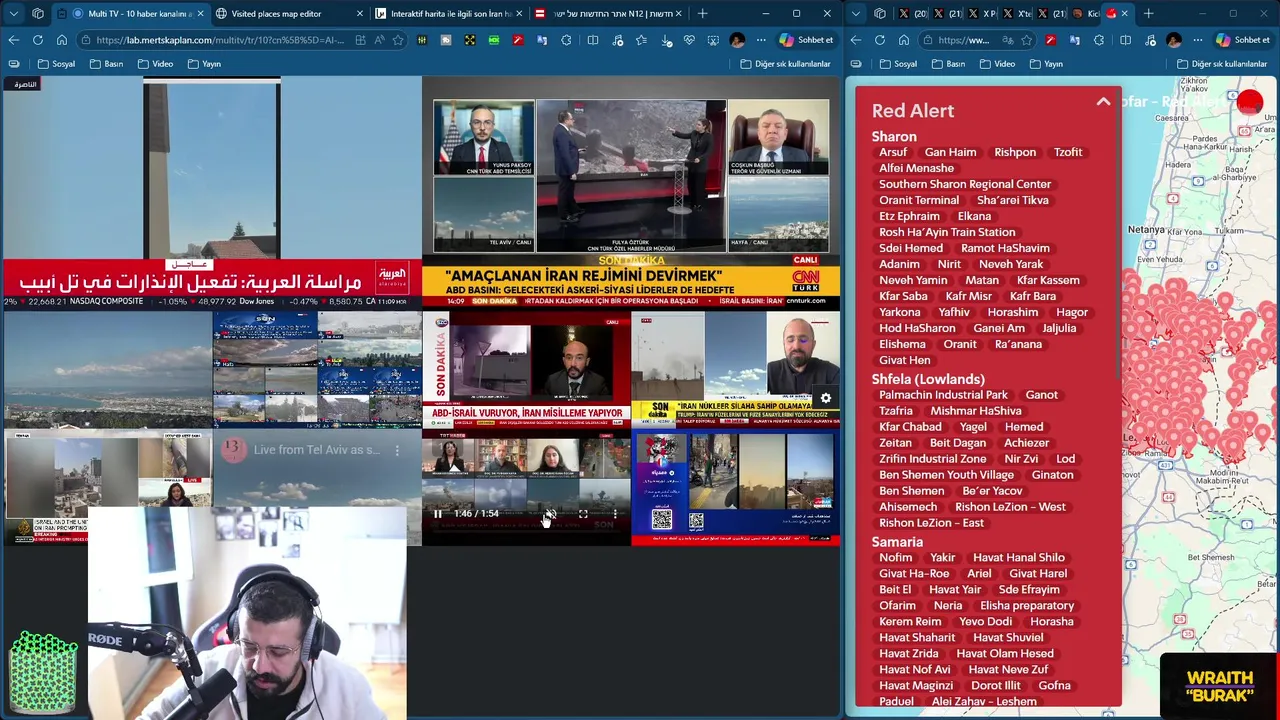Click the Shfela (Lowlands) region heading
Viewport: 1280px width, 720px height.
pyautogui.click(x=928, y=379)
